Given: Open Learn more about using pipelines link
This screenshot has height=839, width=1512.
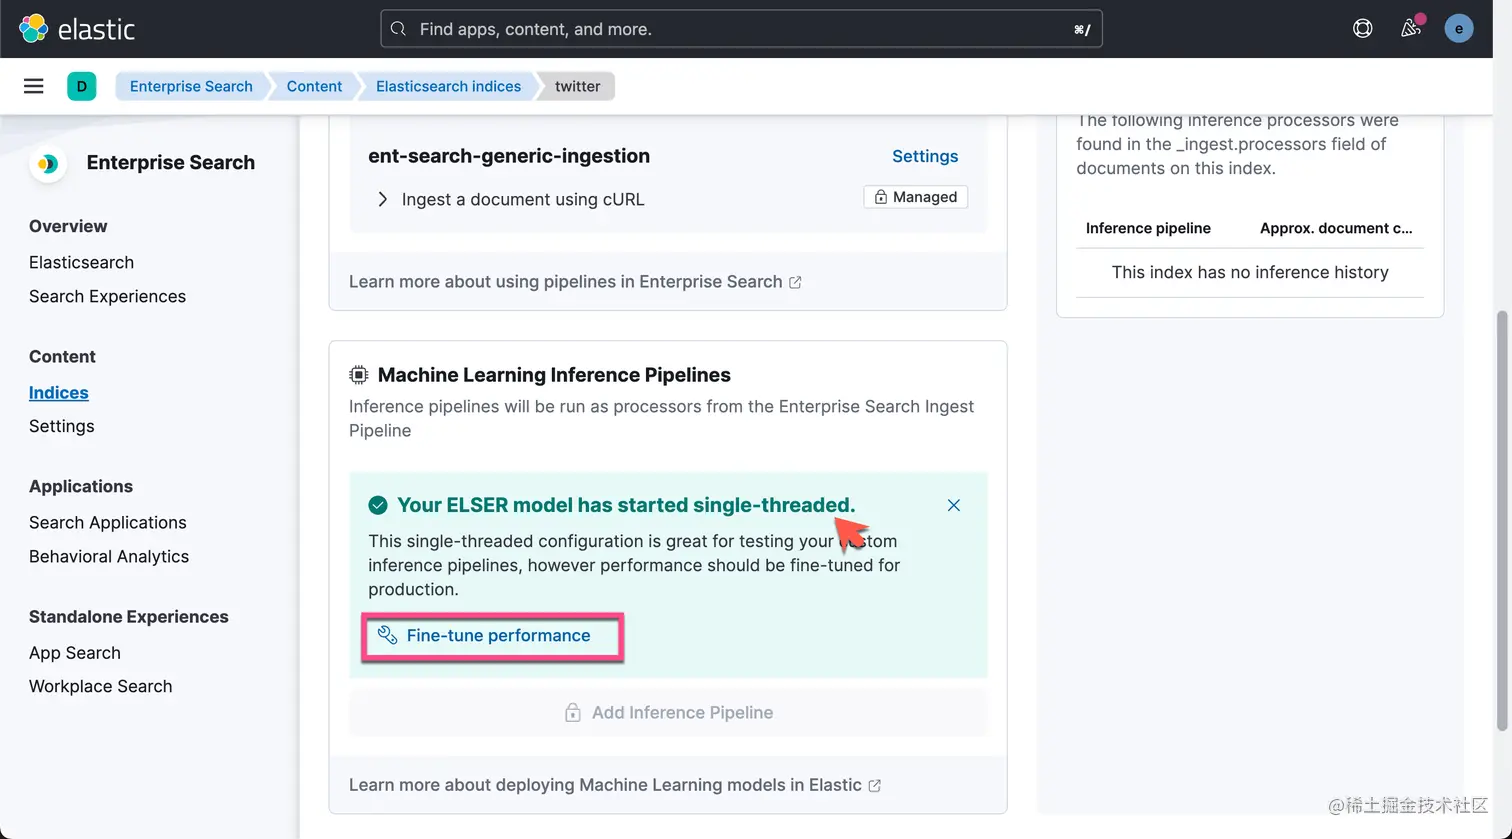Looking at the screenshot, I should (x=565, y=282).
